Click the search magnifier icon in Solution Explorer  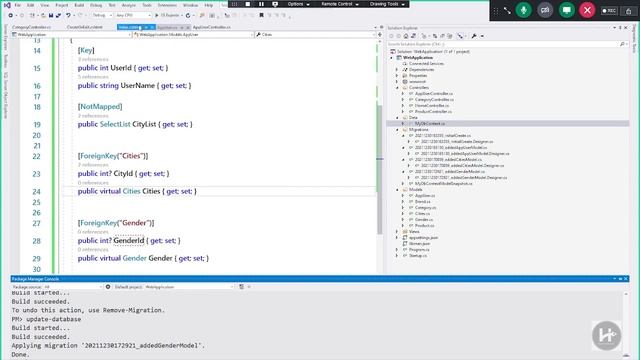pyautogui.click(x=622, y=44)
